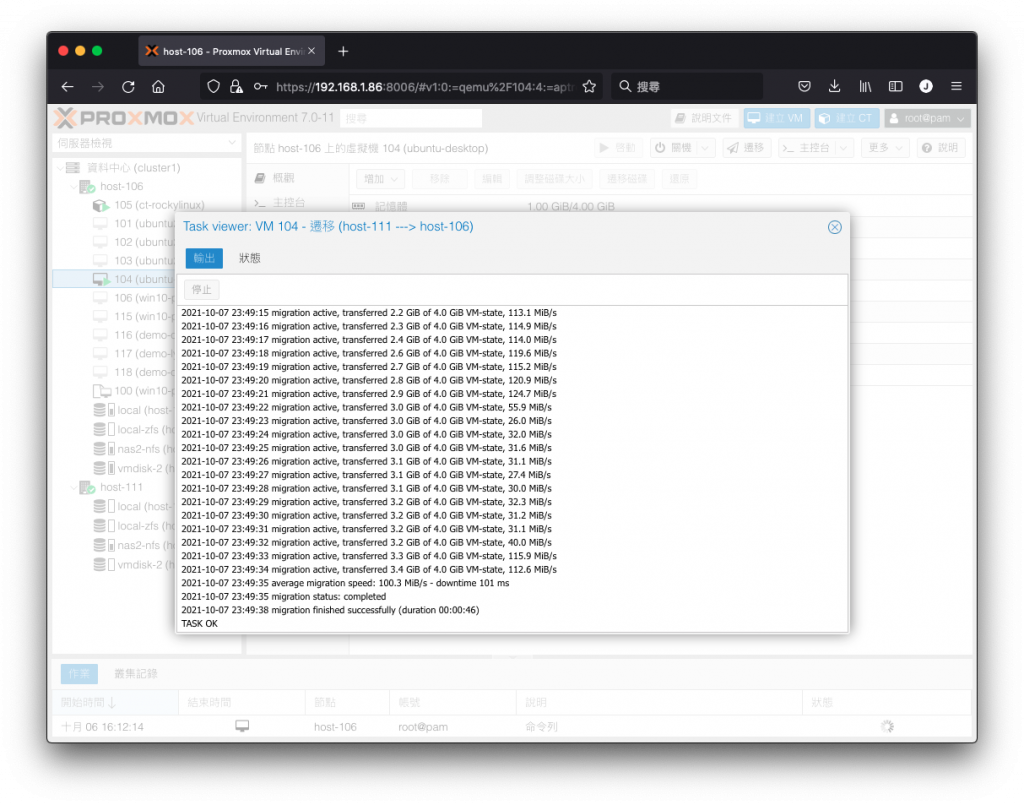Click the 遷移 migrate button
The width and height of the screenshot is (1024, 805).
click(746, 148)
